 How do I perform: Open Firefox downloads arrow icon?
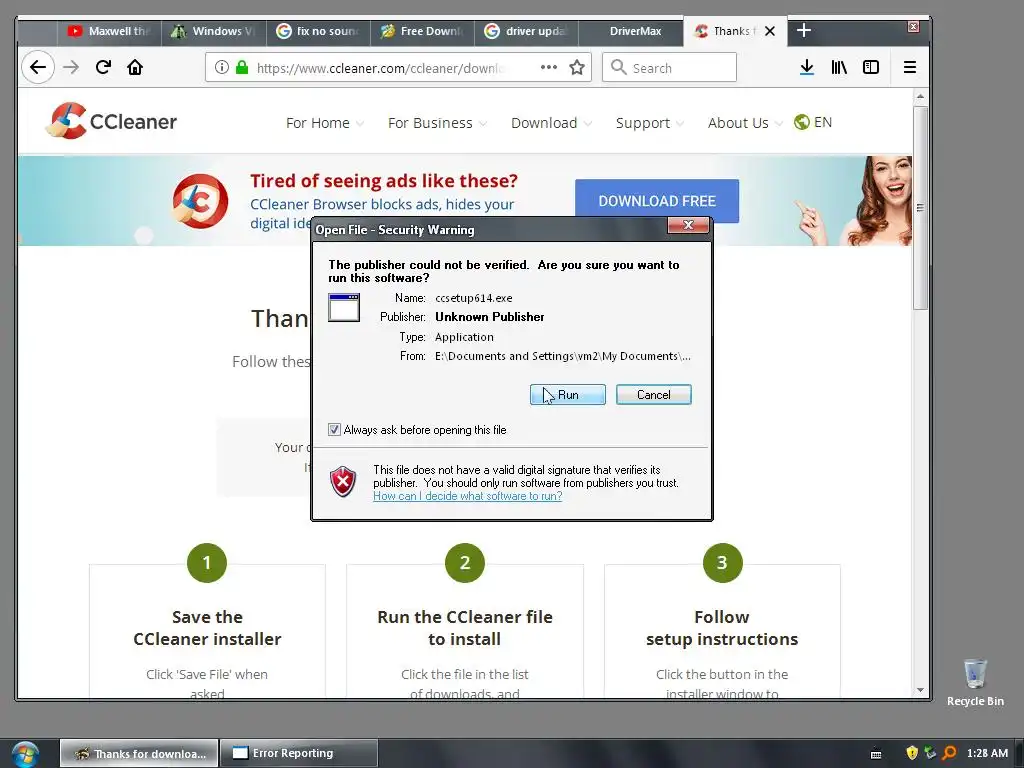pyautogui.click(x=807, y=67)
